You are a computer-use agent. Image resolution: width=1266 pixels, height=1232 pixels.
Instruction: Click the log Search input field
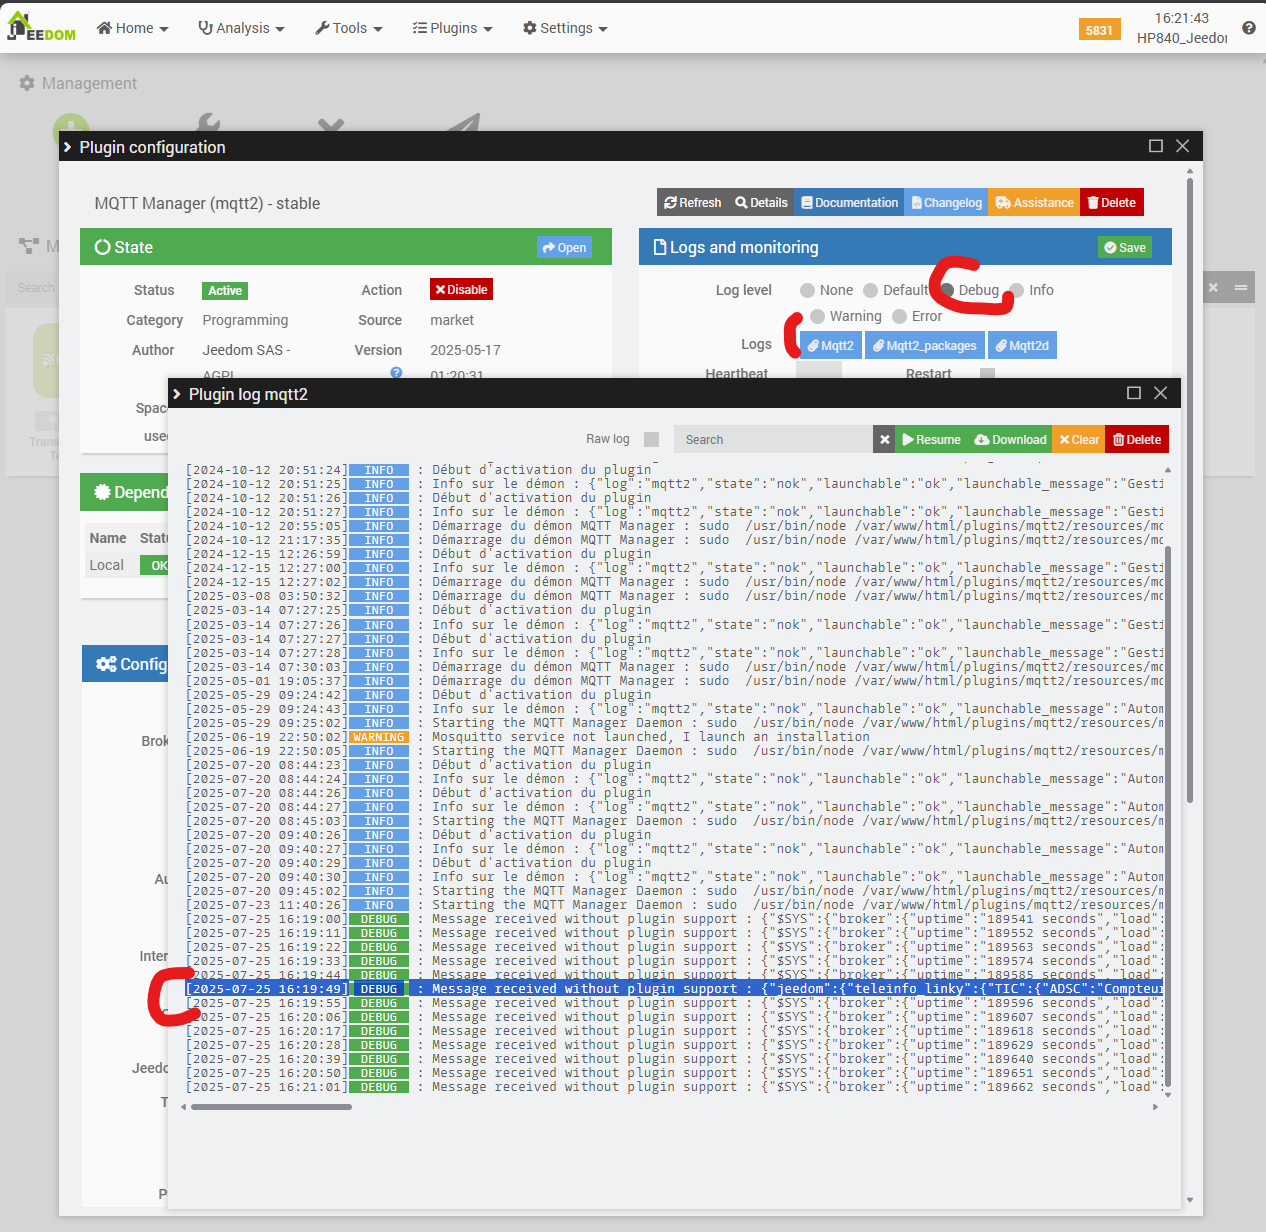pyautogui.click(x=772, y=440)
